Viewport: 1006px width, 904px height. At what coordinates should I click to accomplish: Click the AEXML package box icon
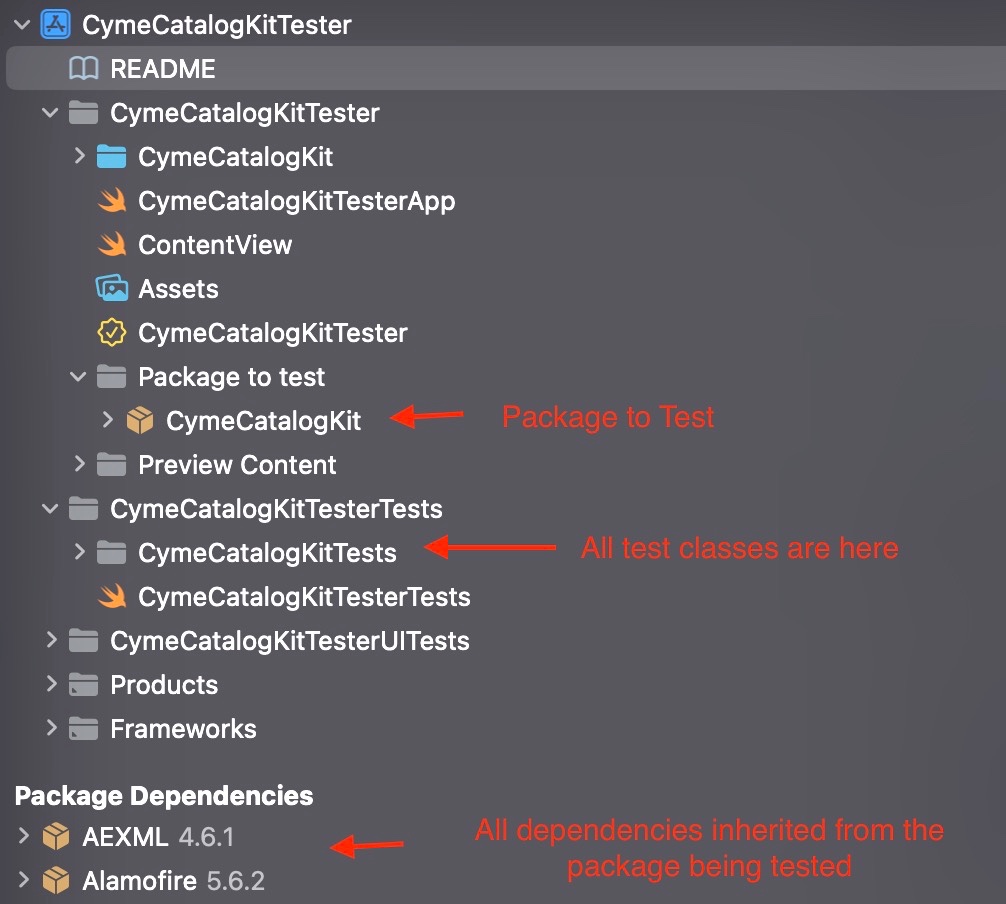(56, 837)
